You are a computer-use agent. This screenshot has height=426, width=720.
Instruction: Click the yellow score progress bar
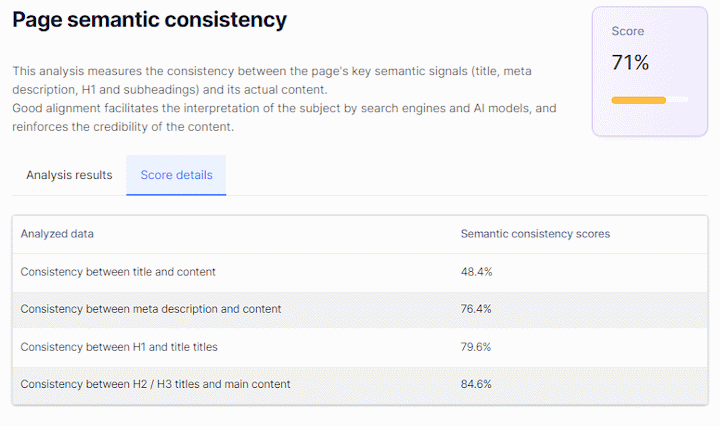[638, 100]
